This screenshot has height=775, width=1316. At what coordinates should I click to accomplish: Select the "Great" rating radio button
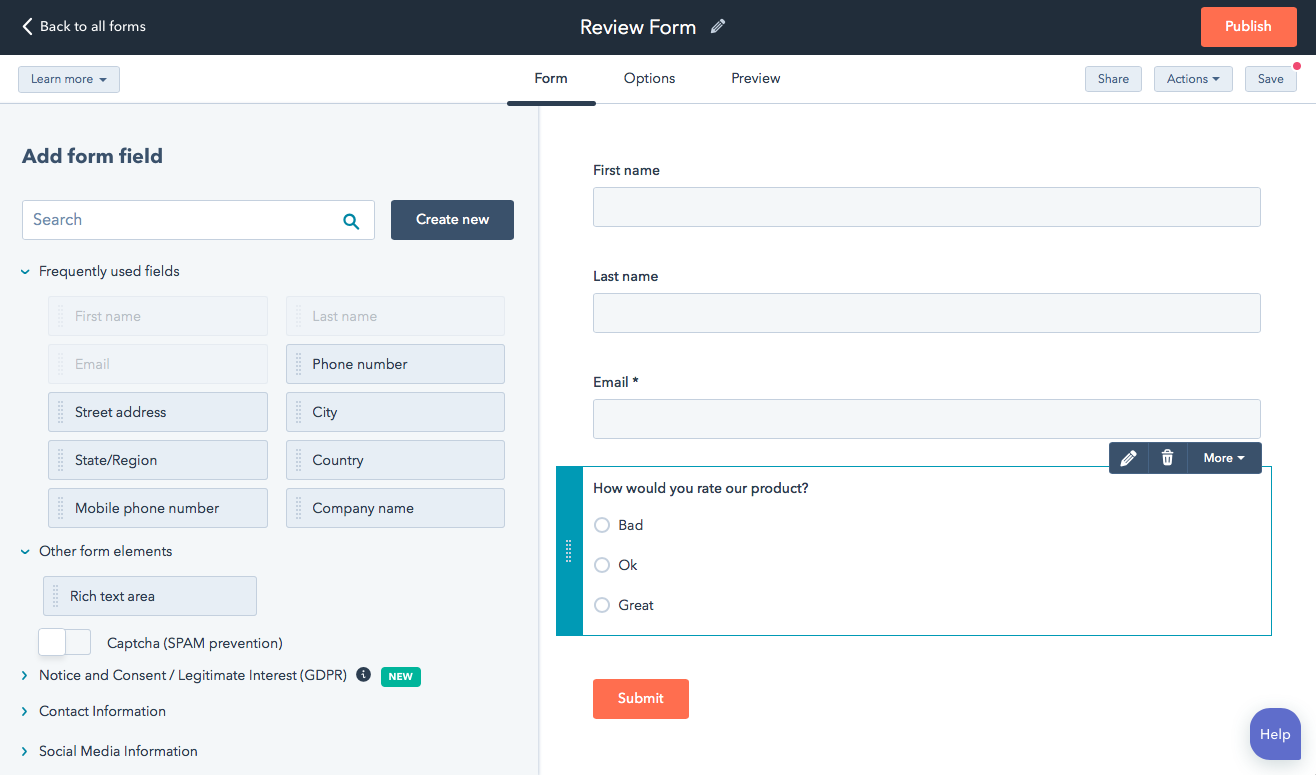(602, 605)
